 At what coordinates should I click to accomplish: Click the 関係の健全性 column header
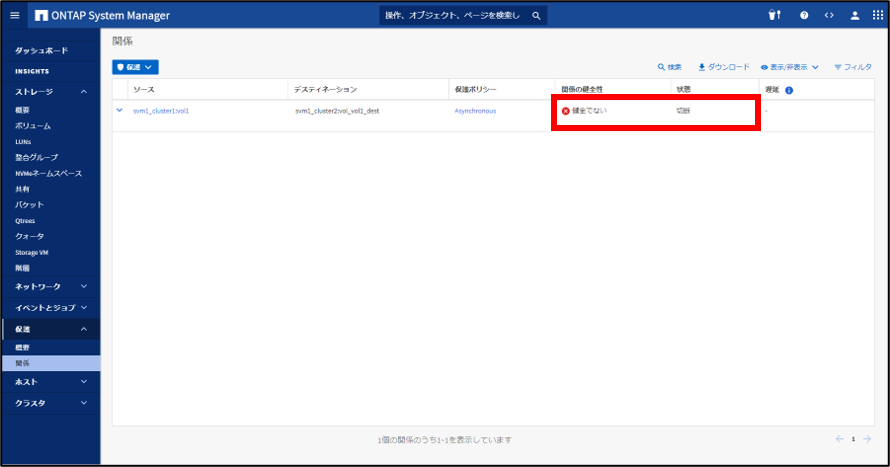(x=582, y=90)
